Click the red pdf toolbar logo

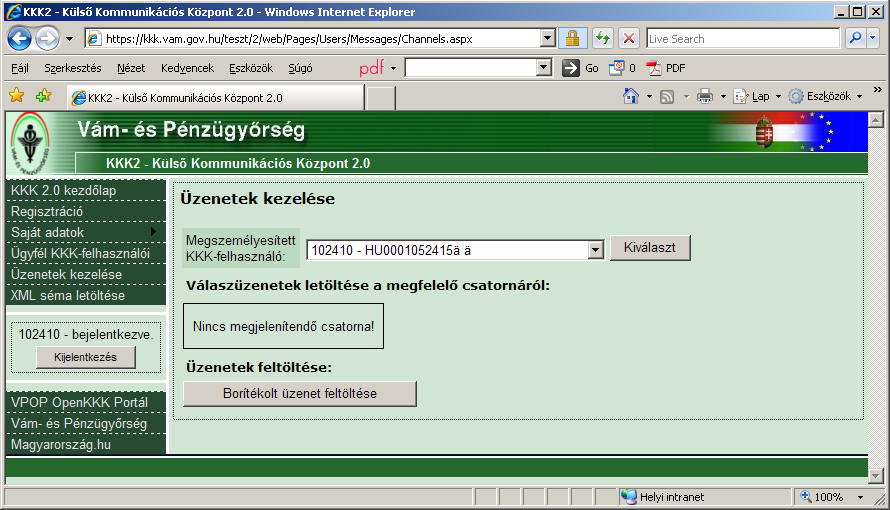371,68
